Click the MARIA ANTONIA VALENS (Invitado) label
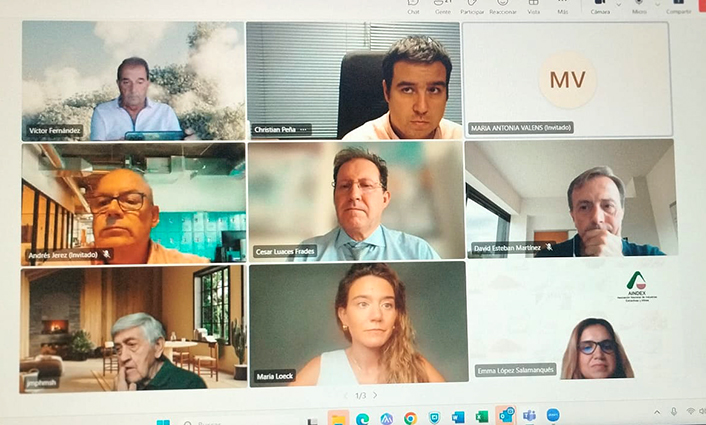This screenshot has height=425, width=706. [x=521, y=128]
